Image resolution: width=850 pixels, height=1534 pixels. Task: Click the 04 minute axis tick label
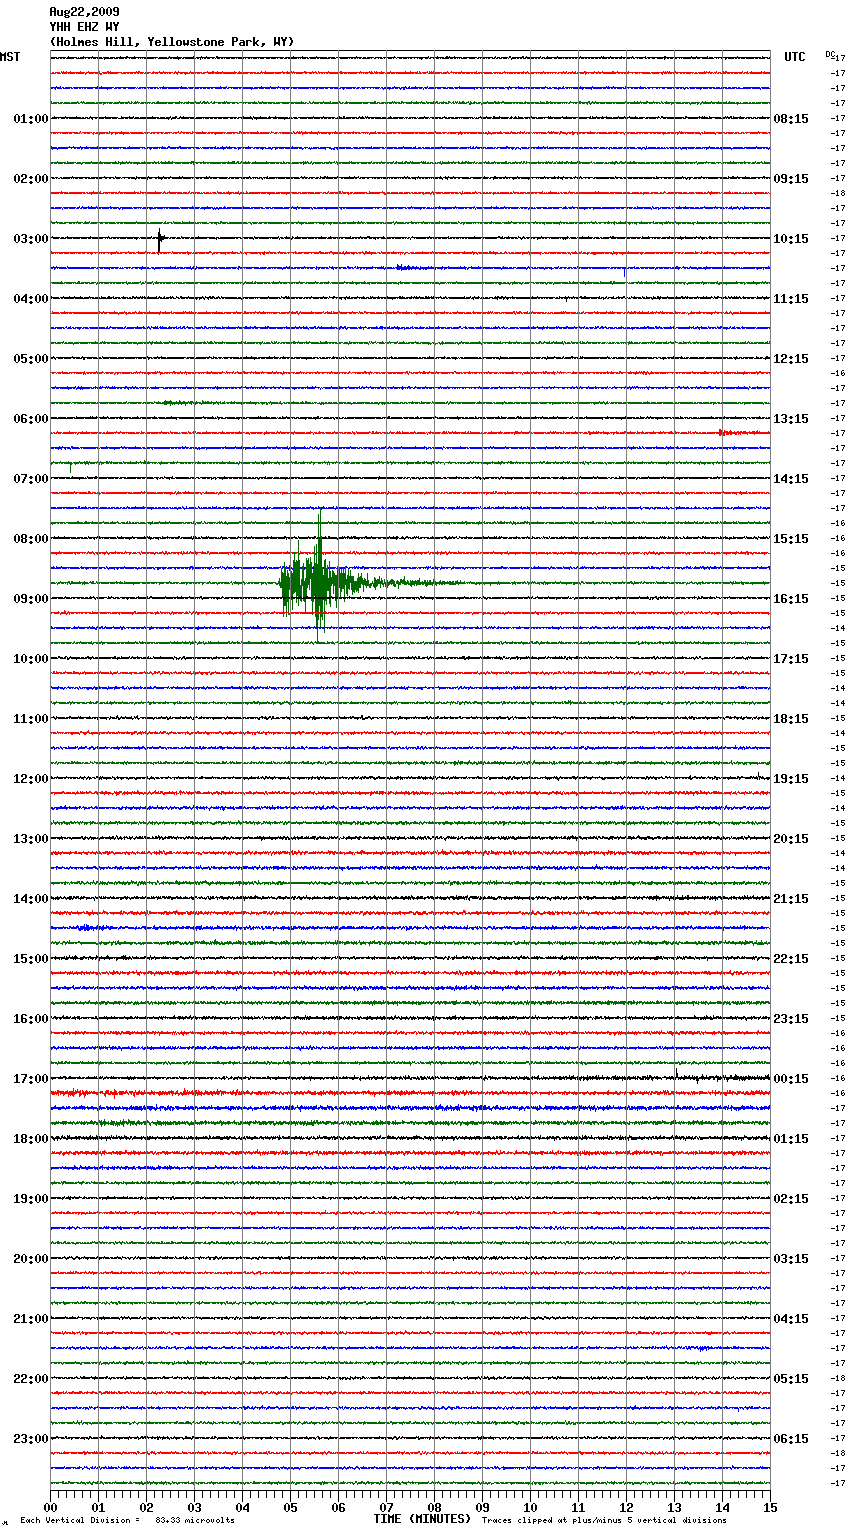pyautogui.click(x=242, y=1507)
